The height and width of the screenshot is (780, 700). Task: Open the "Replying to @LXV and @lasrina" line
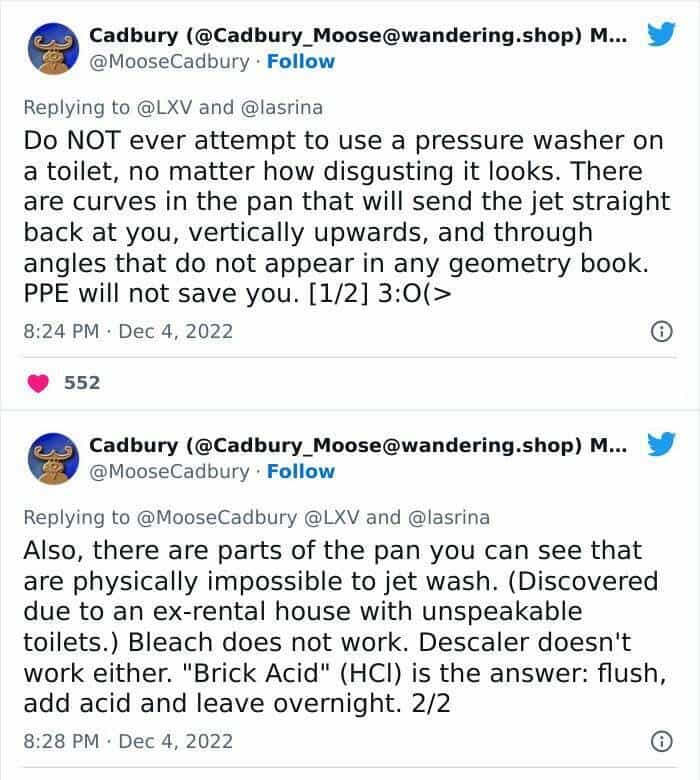point(172,107)
